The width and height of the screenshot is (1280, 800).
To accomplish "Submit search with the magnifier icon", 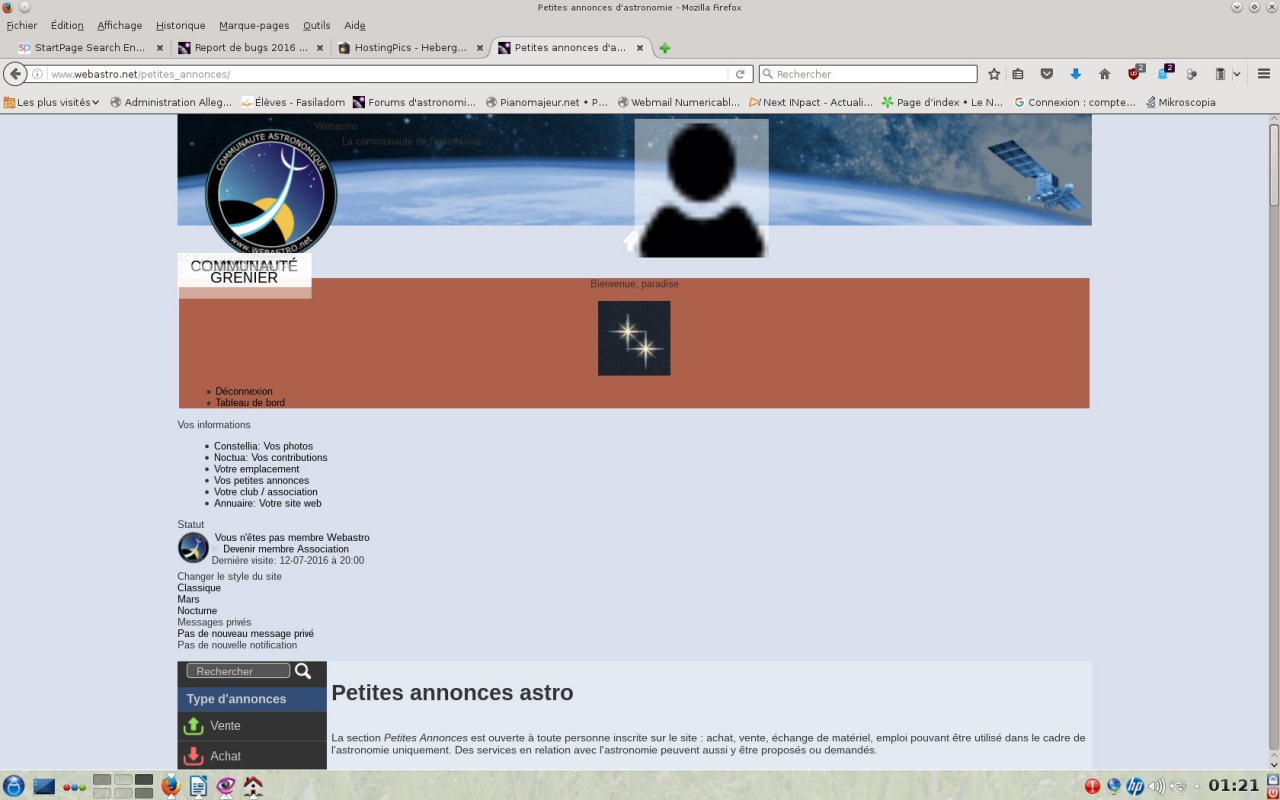I will (x=303, y=671).
